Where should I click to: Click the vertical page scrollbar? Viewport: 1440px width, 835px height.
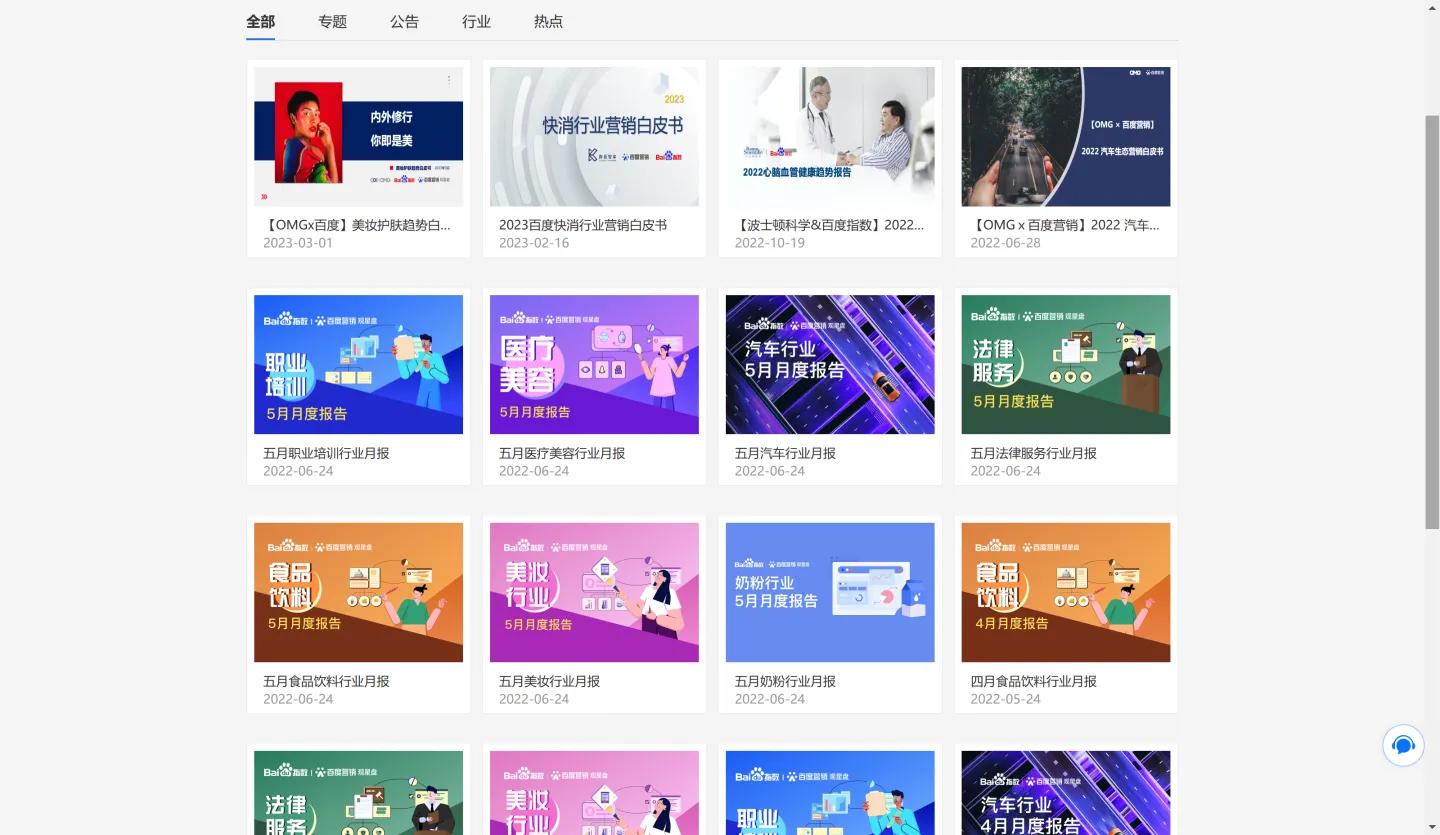click(x=1431, y=320)
